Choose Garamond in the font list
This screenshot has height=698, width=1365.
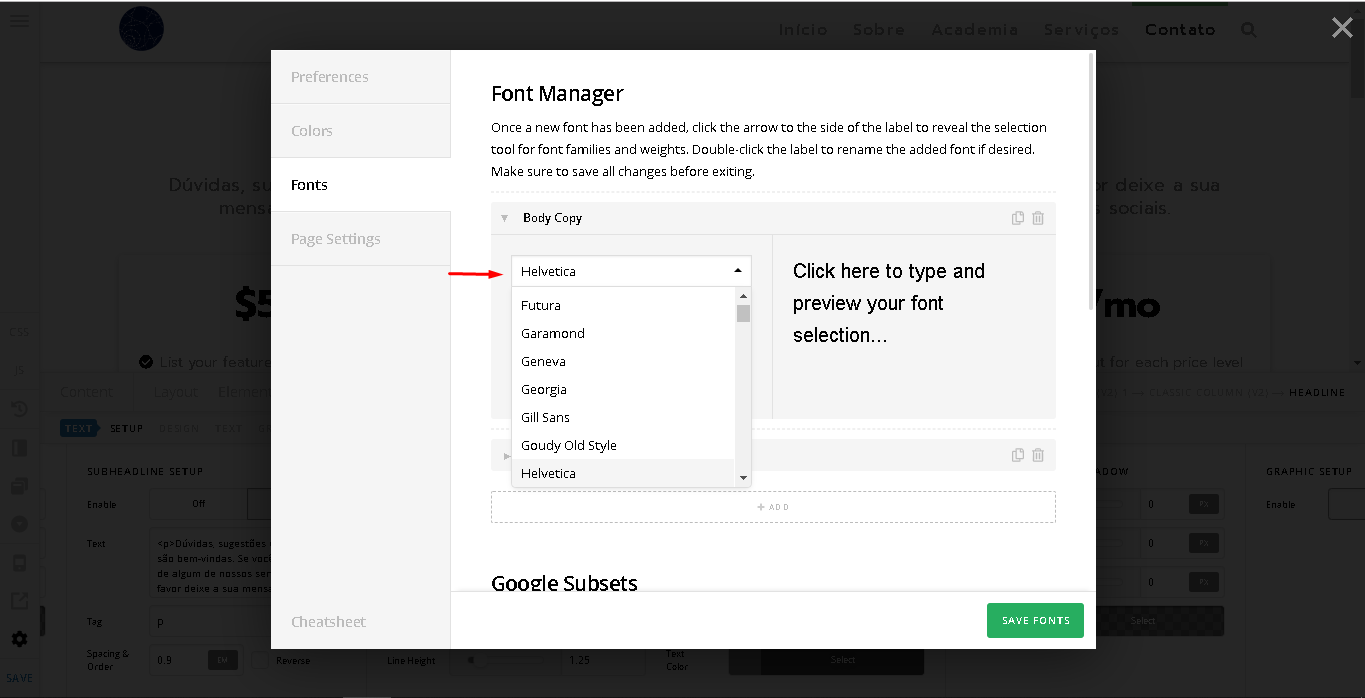click(623, 333)
